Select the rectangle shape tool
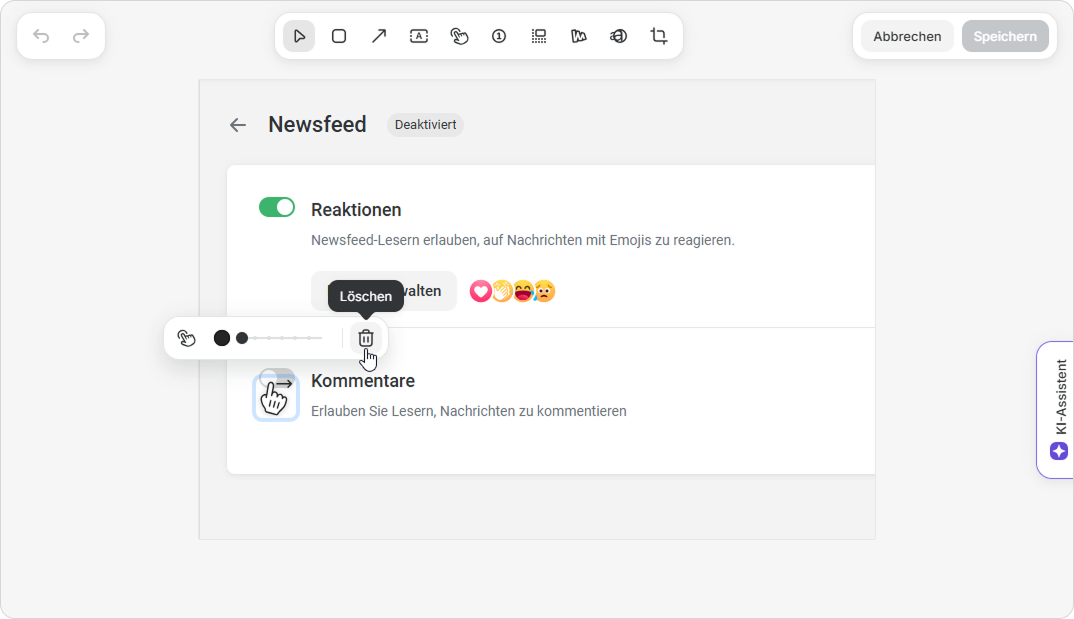Image resolution: width=1074 pixels, height=619 pixels. [x=339, y=36]
